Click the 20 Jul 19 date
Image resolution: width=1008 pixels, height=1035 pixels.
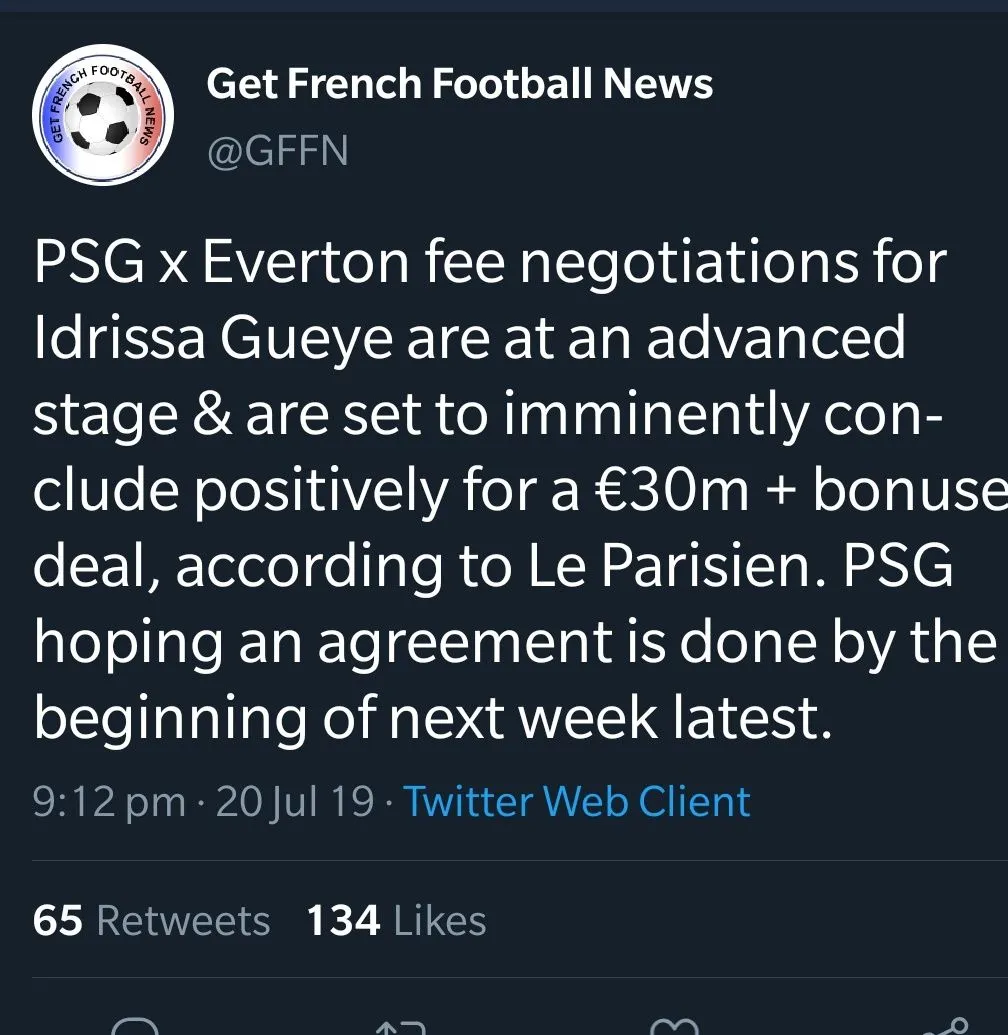(x=295, y=802)
